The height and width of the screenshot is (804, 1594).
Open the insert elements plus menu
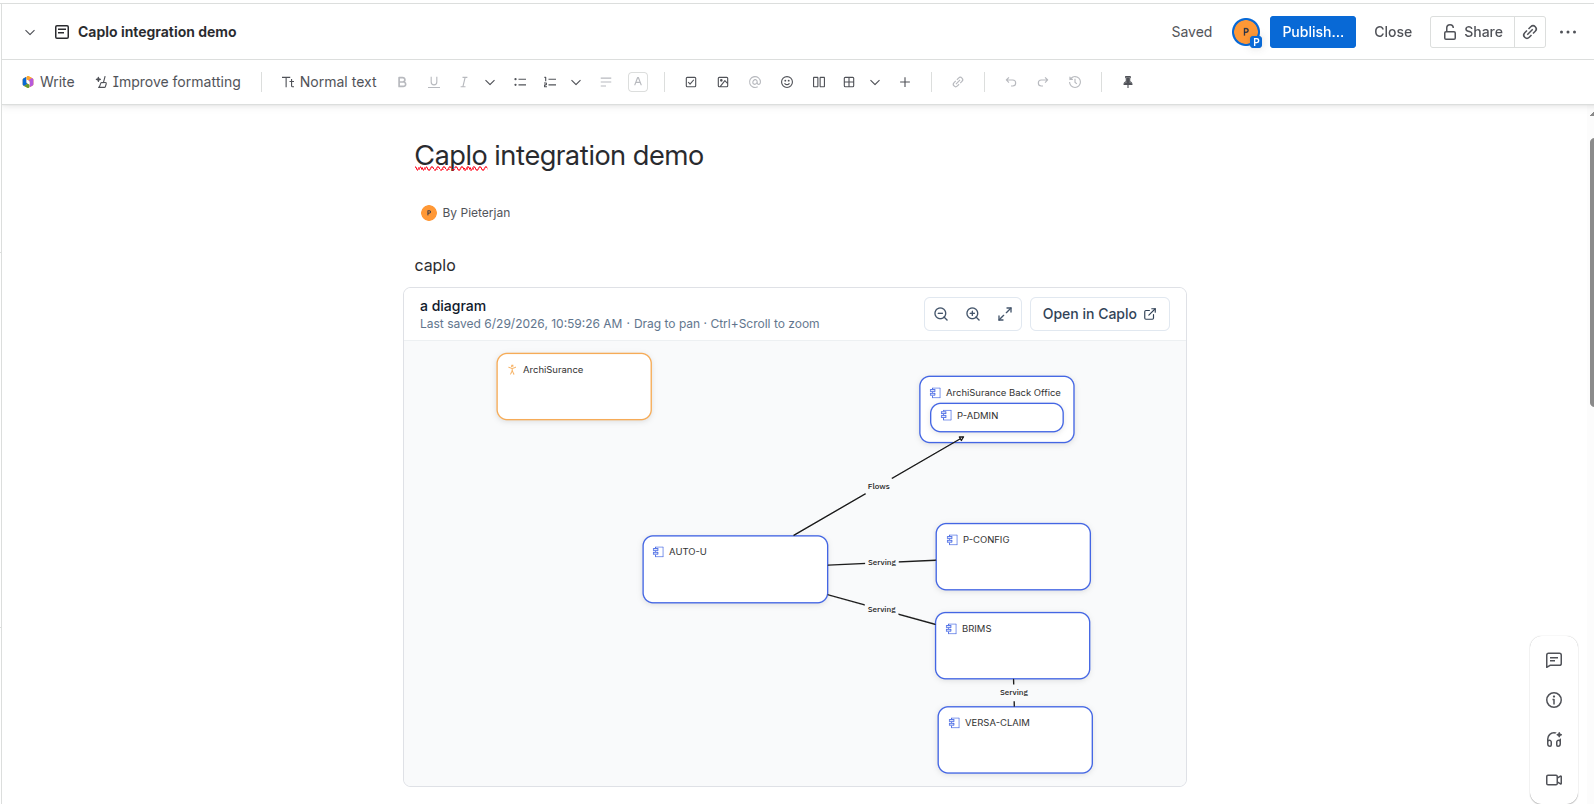[905, 82]
